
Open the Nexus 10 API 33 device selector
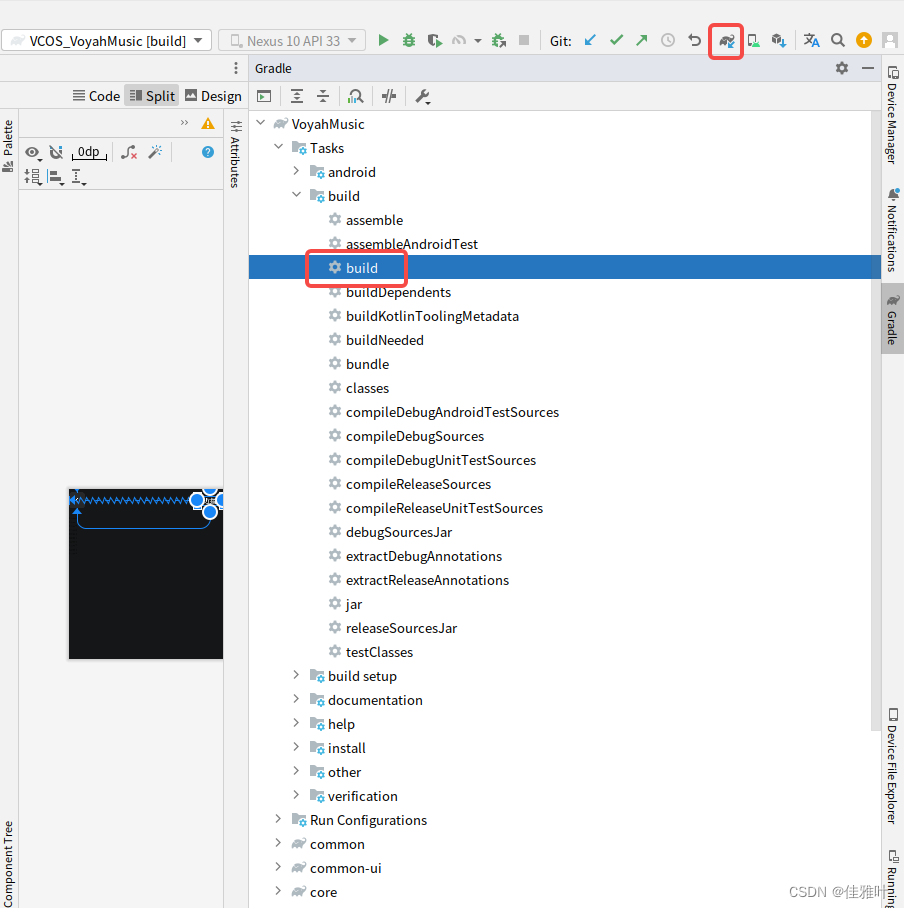pos(291,40)
